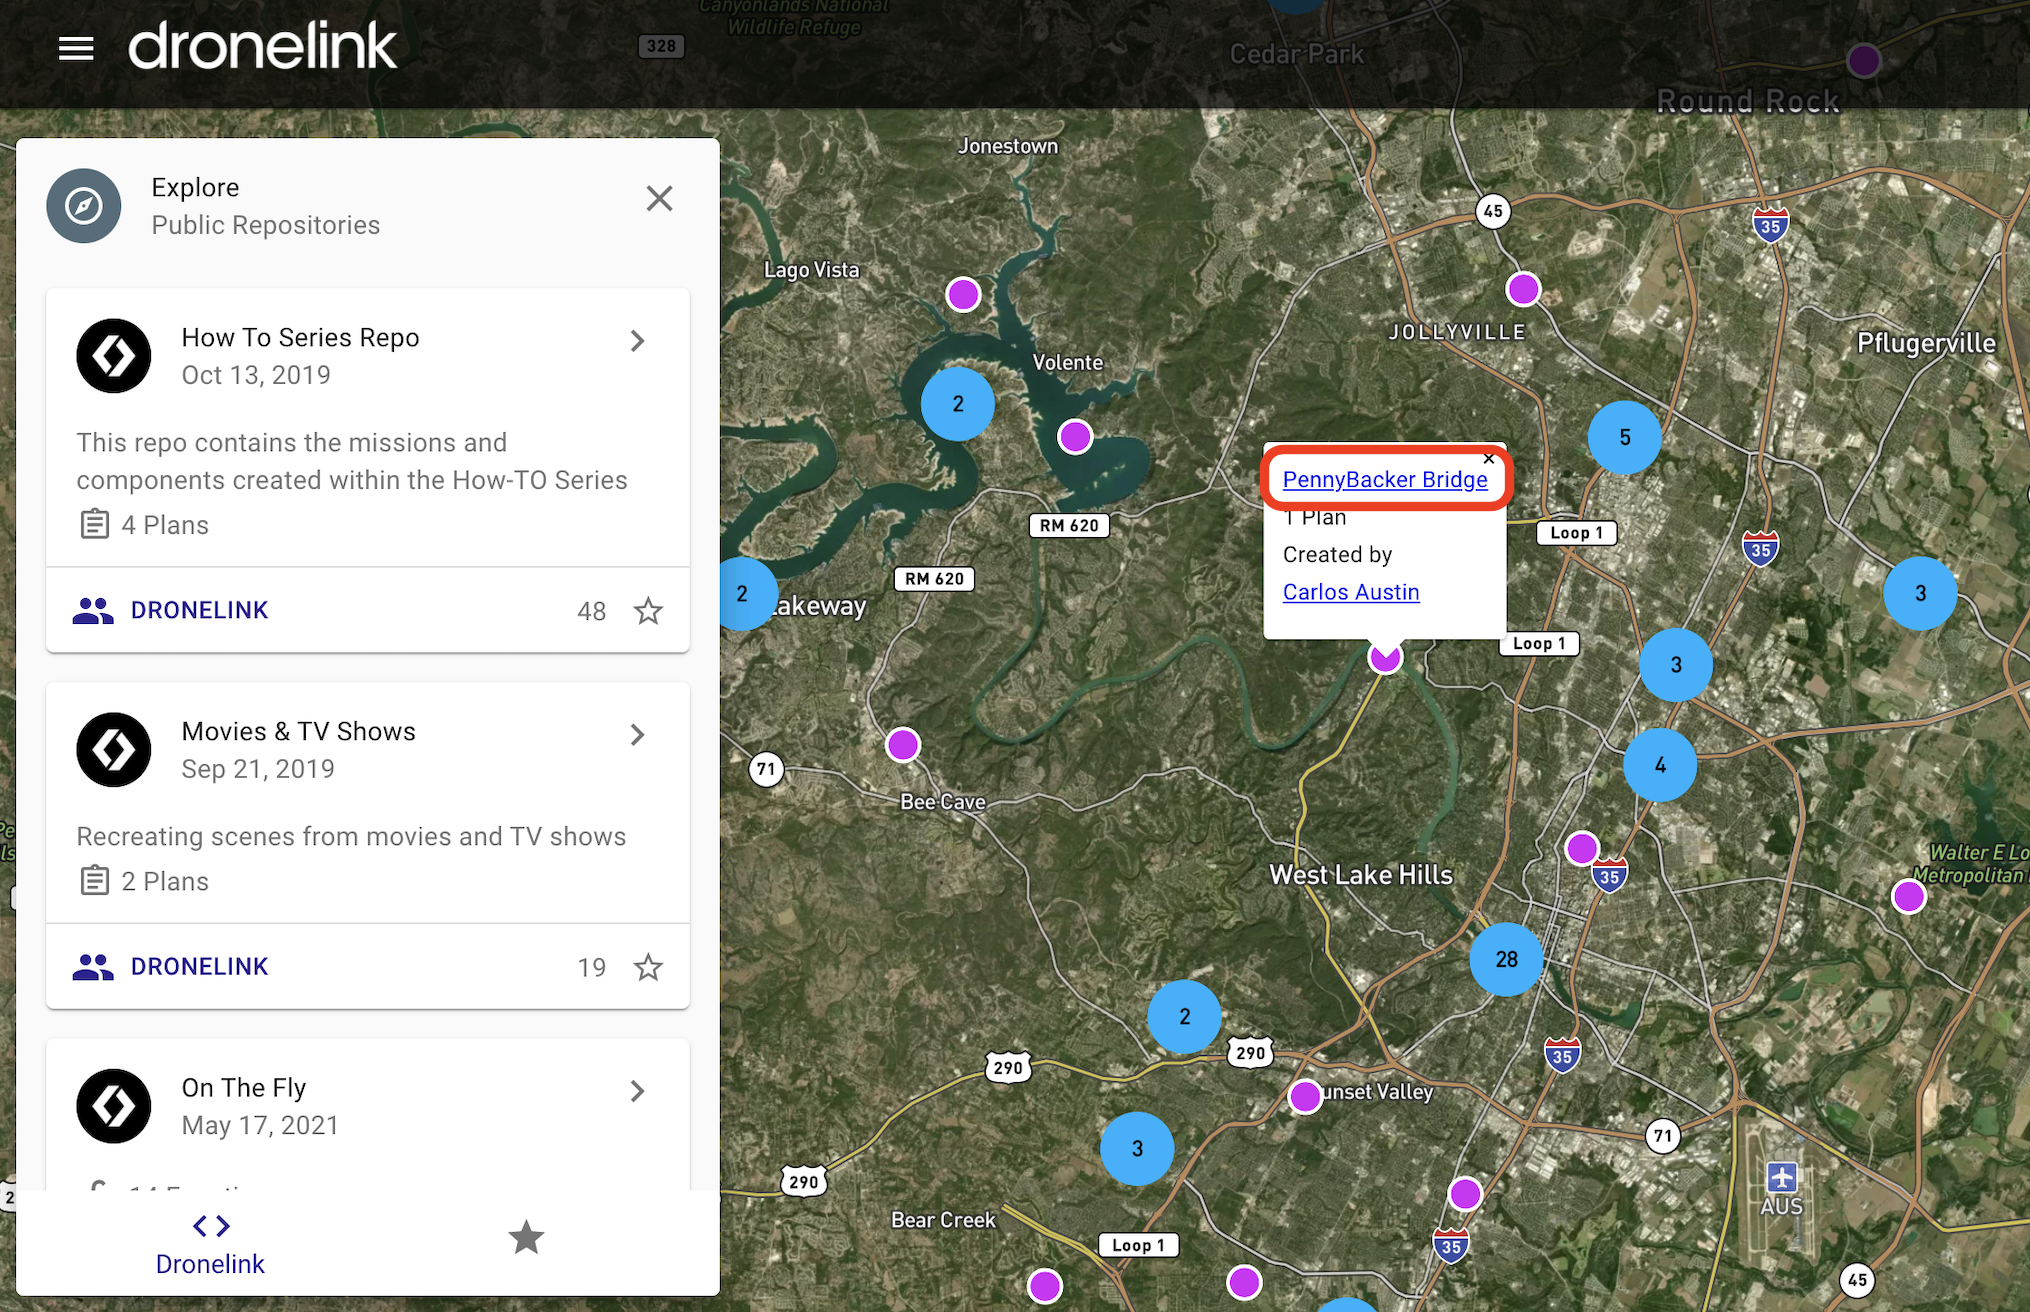Select On The Fly title
Screen dimensions: 2030x1312
tap(244, 1088)
